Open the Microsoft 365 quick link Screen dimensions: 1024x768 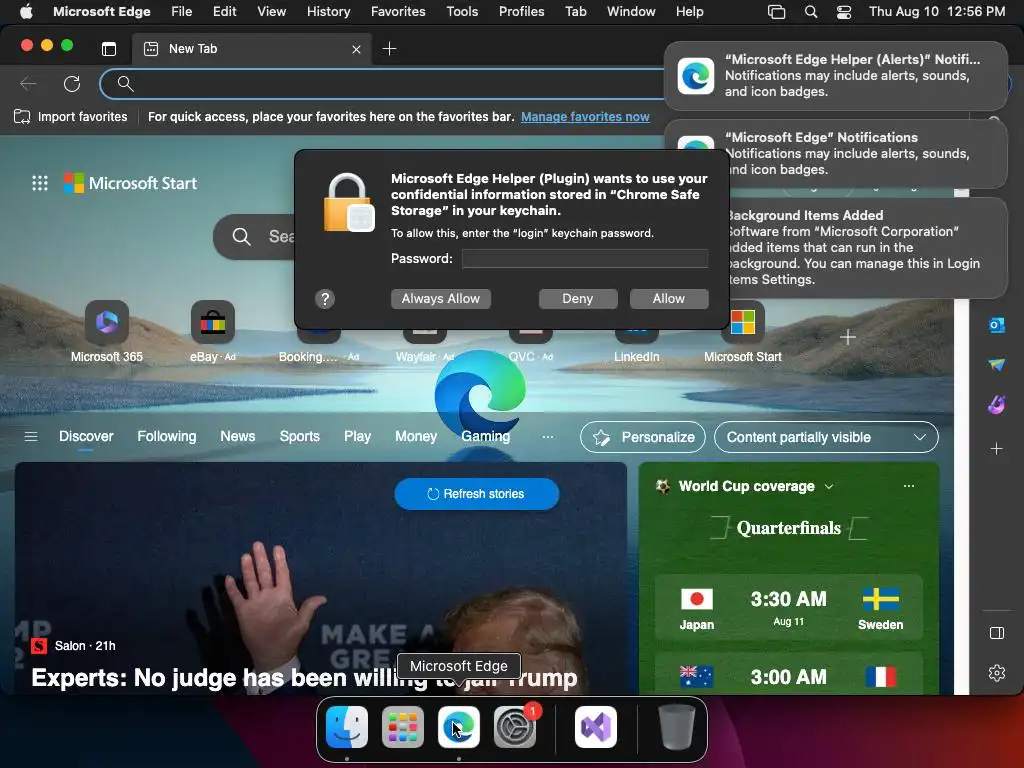pos(106,331)
